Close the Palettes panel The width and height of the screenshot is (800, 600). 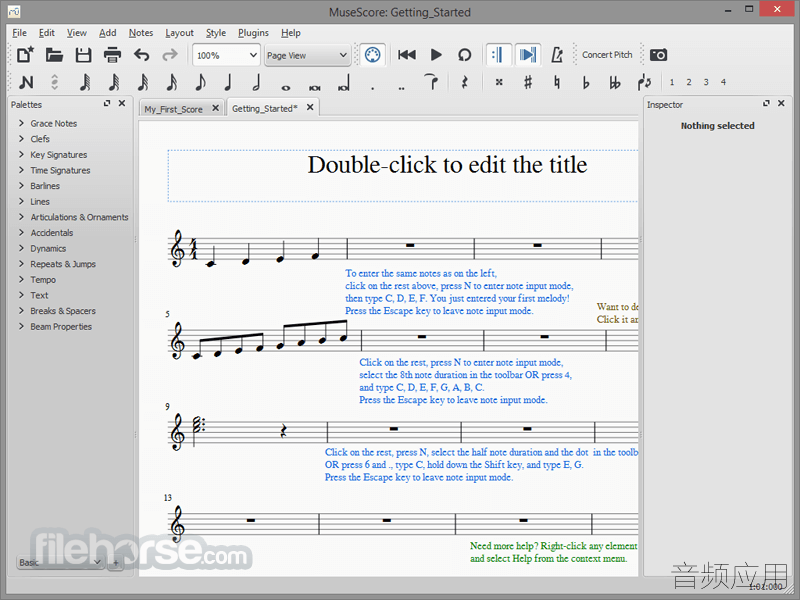(122, 104)
